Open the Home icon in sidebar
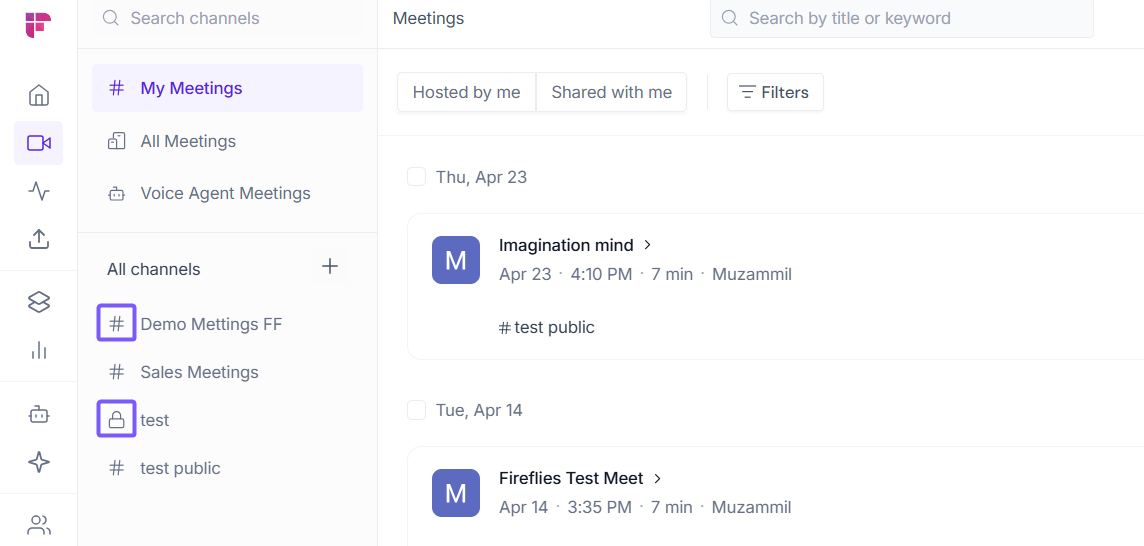The height and width of the screenshot is (546, 1144). coord(39,96)
